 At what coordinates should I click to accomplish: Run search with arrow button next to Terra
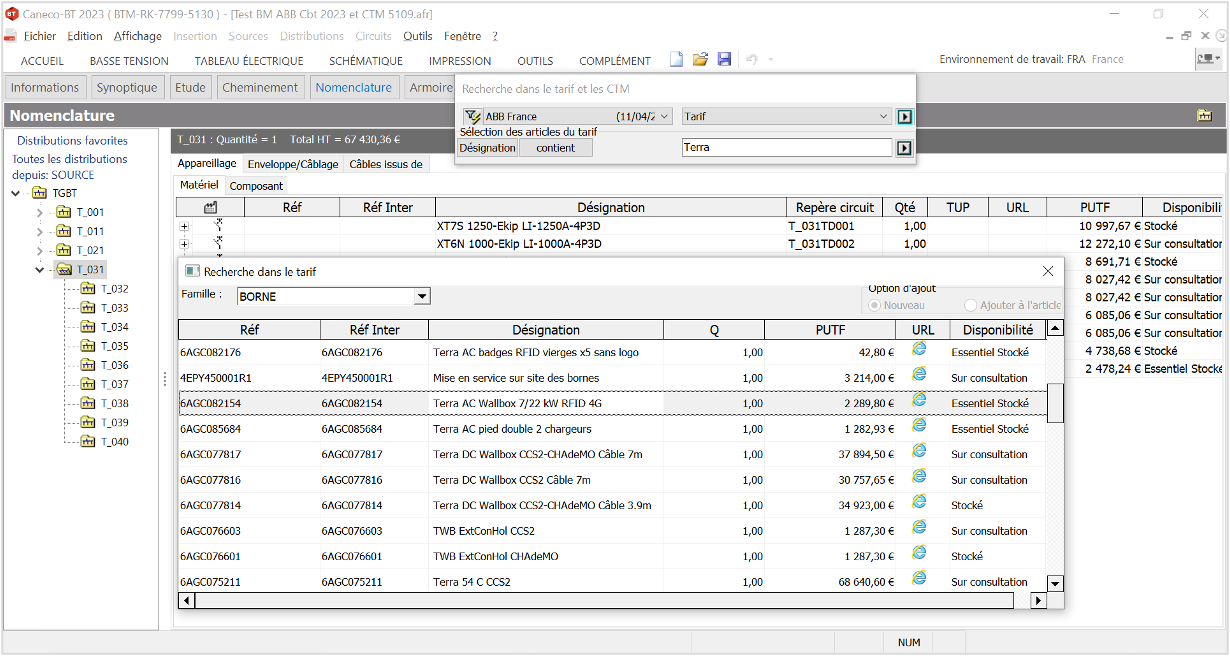pos(904,148)
